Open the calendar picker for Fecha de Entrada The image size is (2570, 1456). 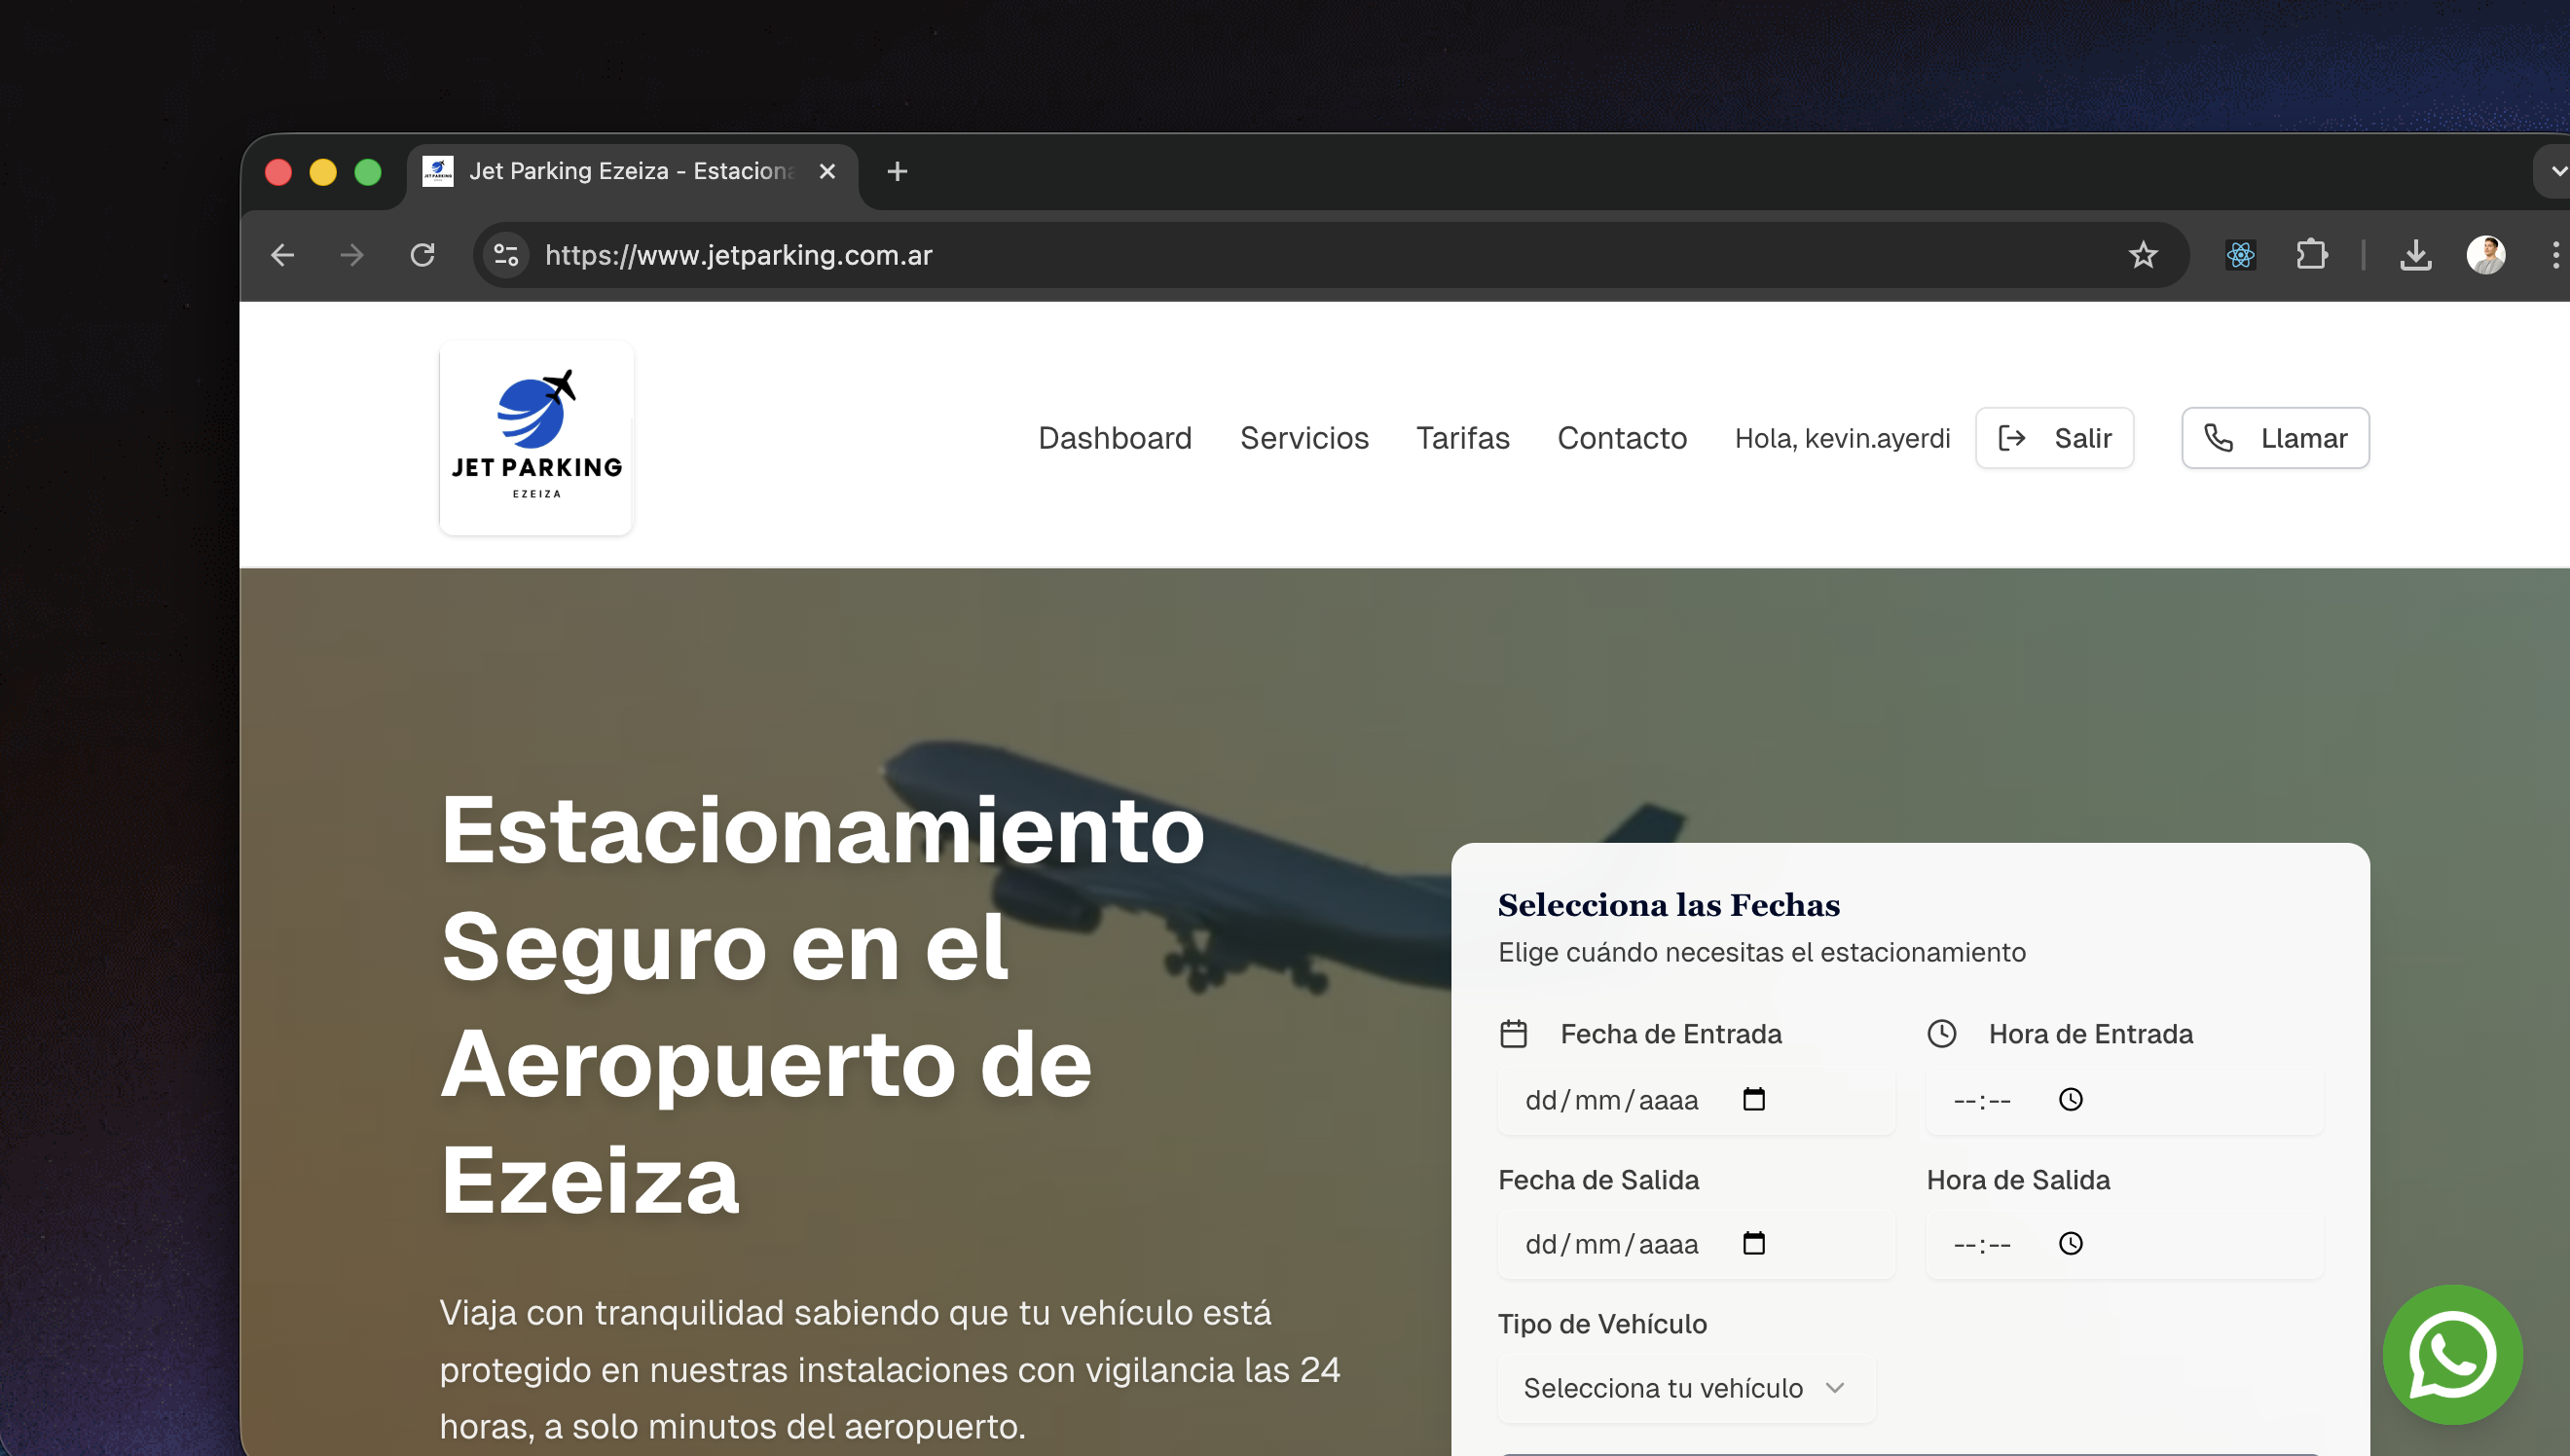click(x=1755, y=1099)
